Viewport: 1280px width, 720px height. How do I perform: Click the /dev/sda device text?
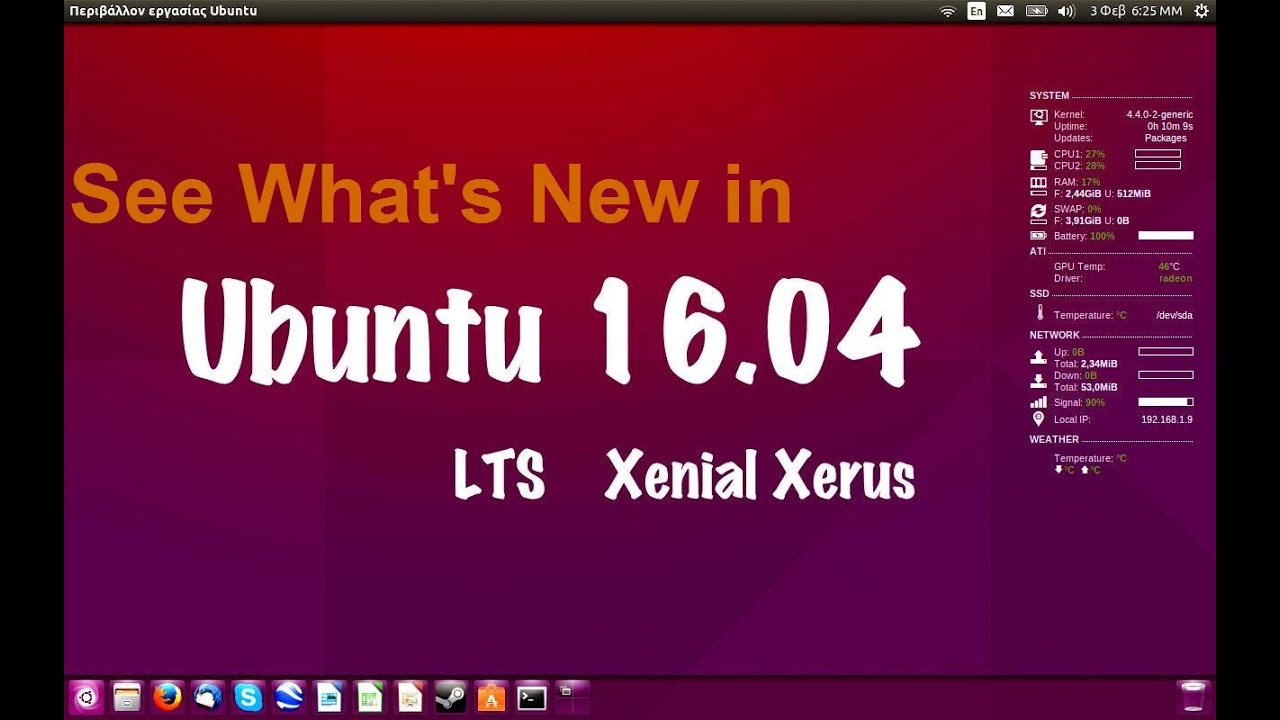click(x=1174, y=316)
